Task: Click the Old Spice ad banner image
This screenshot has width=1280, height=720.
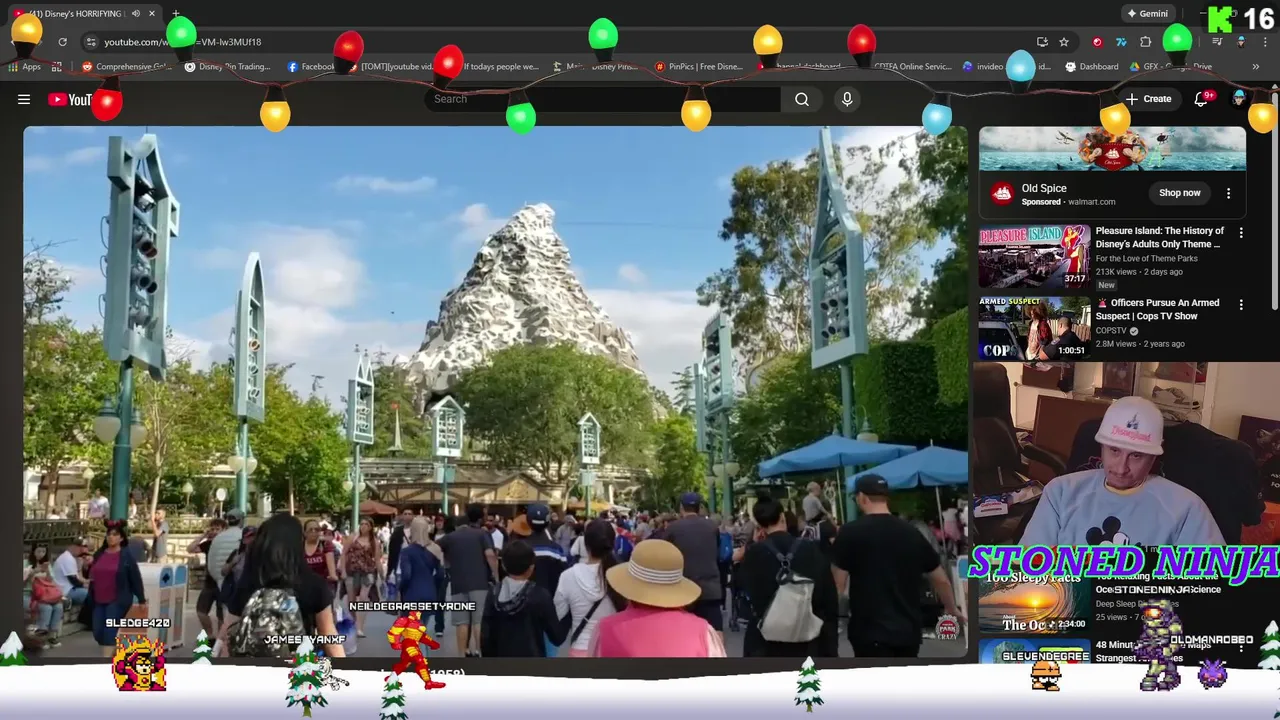Action: [1112, 149]
